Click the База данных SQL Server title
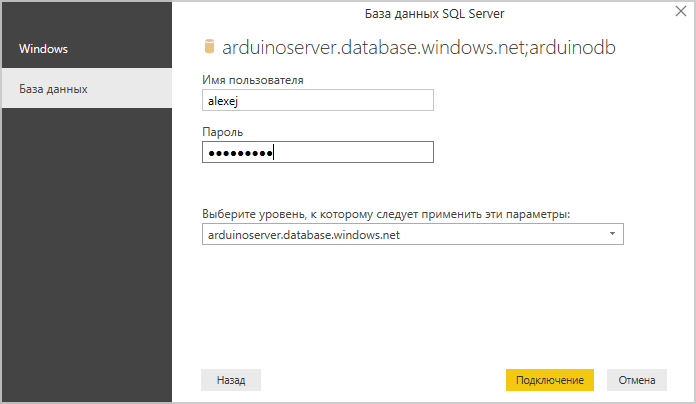Viewport: 696px width, 404px height. [x=435, y=14]
